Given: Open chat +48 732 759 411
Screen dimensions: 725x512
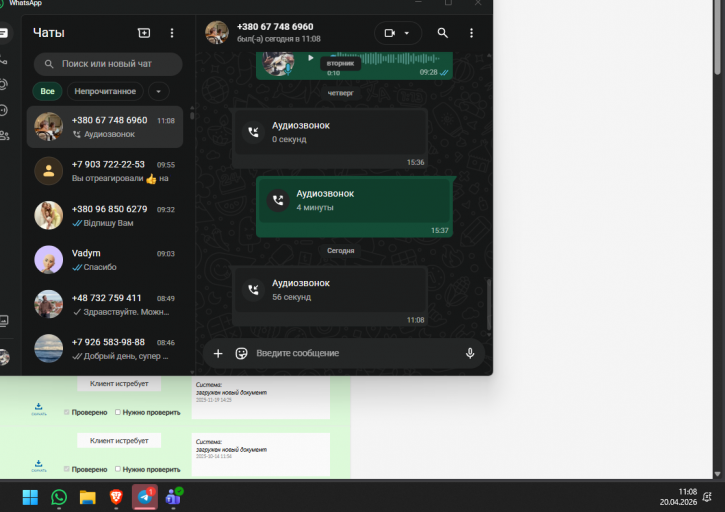Looking at the screenshot, I should point(105,304).
